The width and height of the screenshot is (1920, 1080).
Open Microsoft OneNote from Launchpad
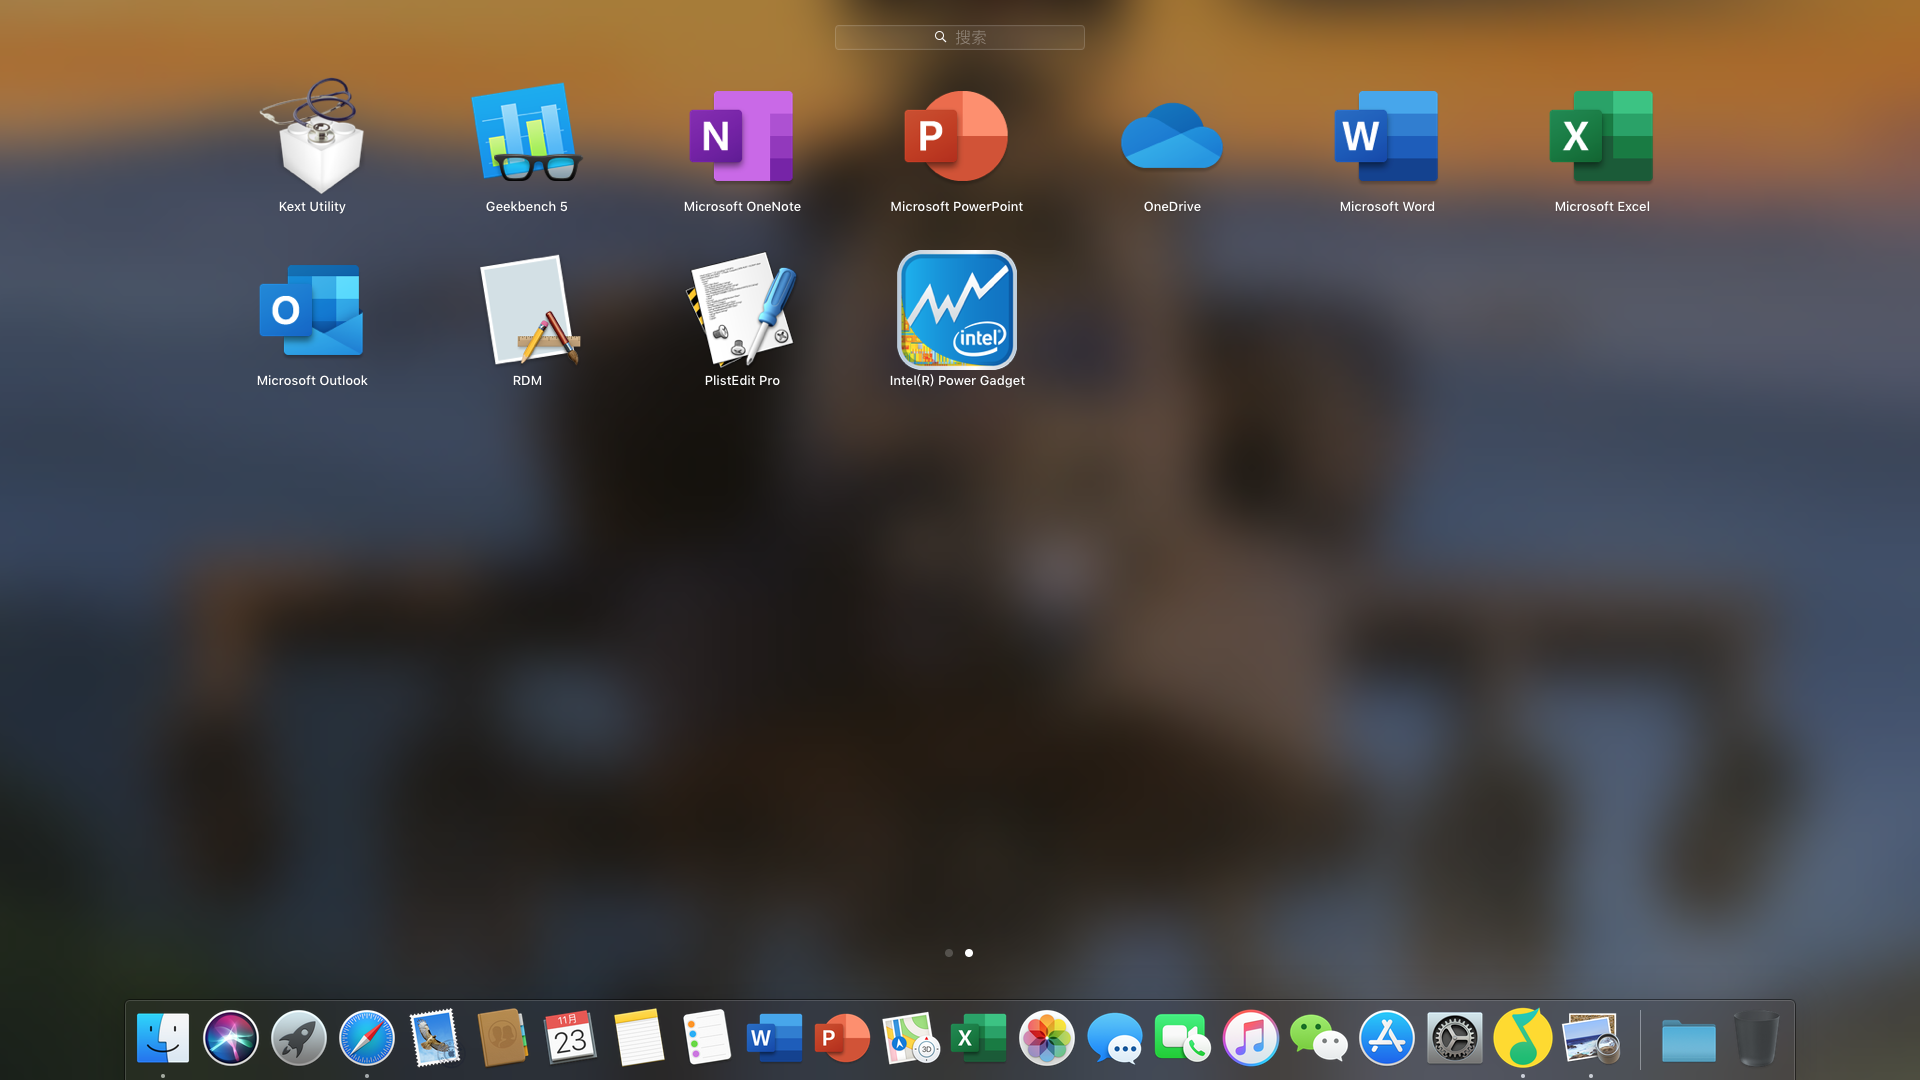tap(742, 138)
